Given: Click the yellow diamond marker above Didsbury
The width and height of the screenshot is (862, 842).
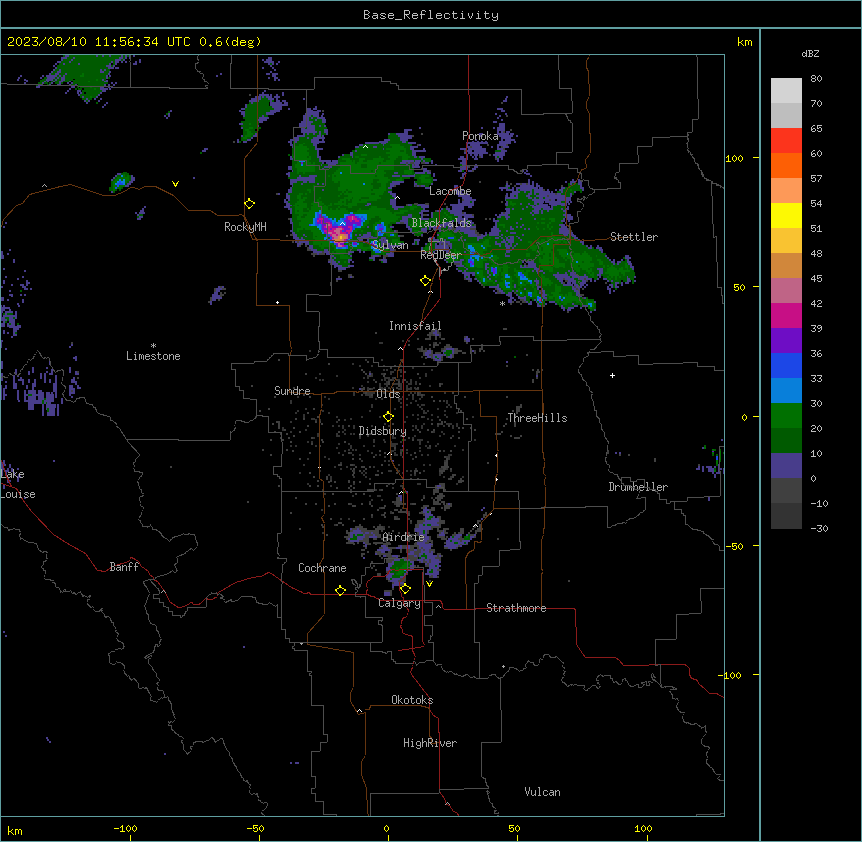Looking at the screenshot, I should click(x=388, y=417).
